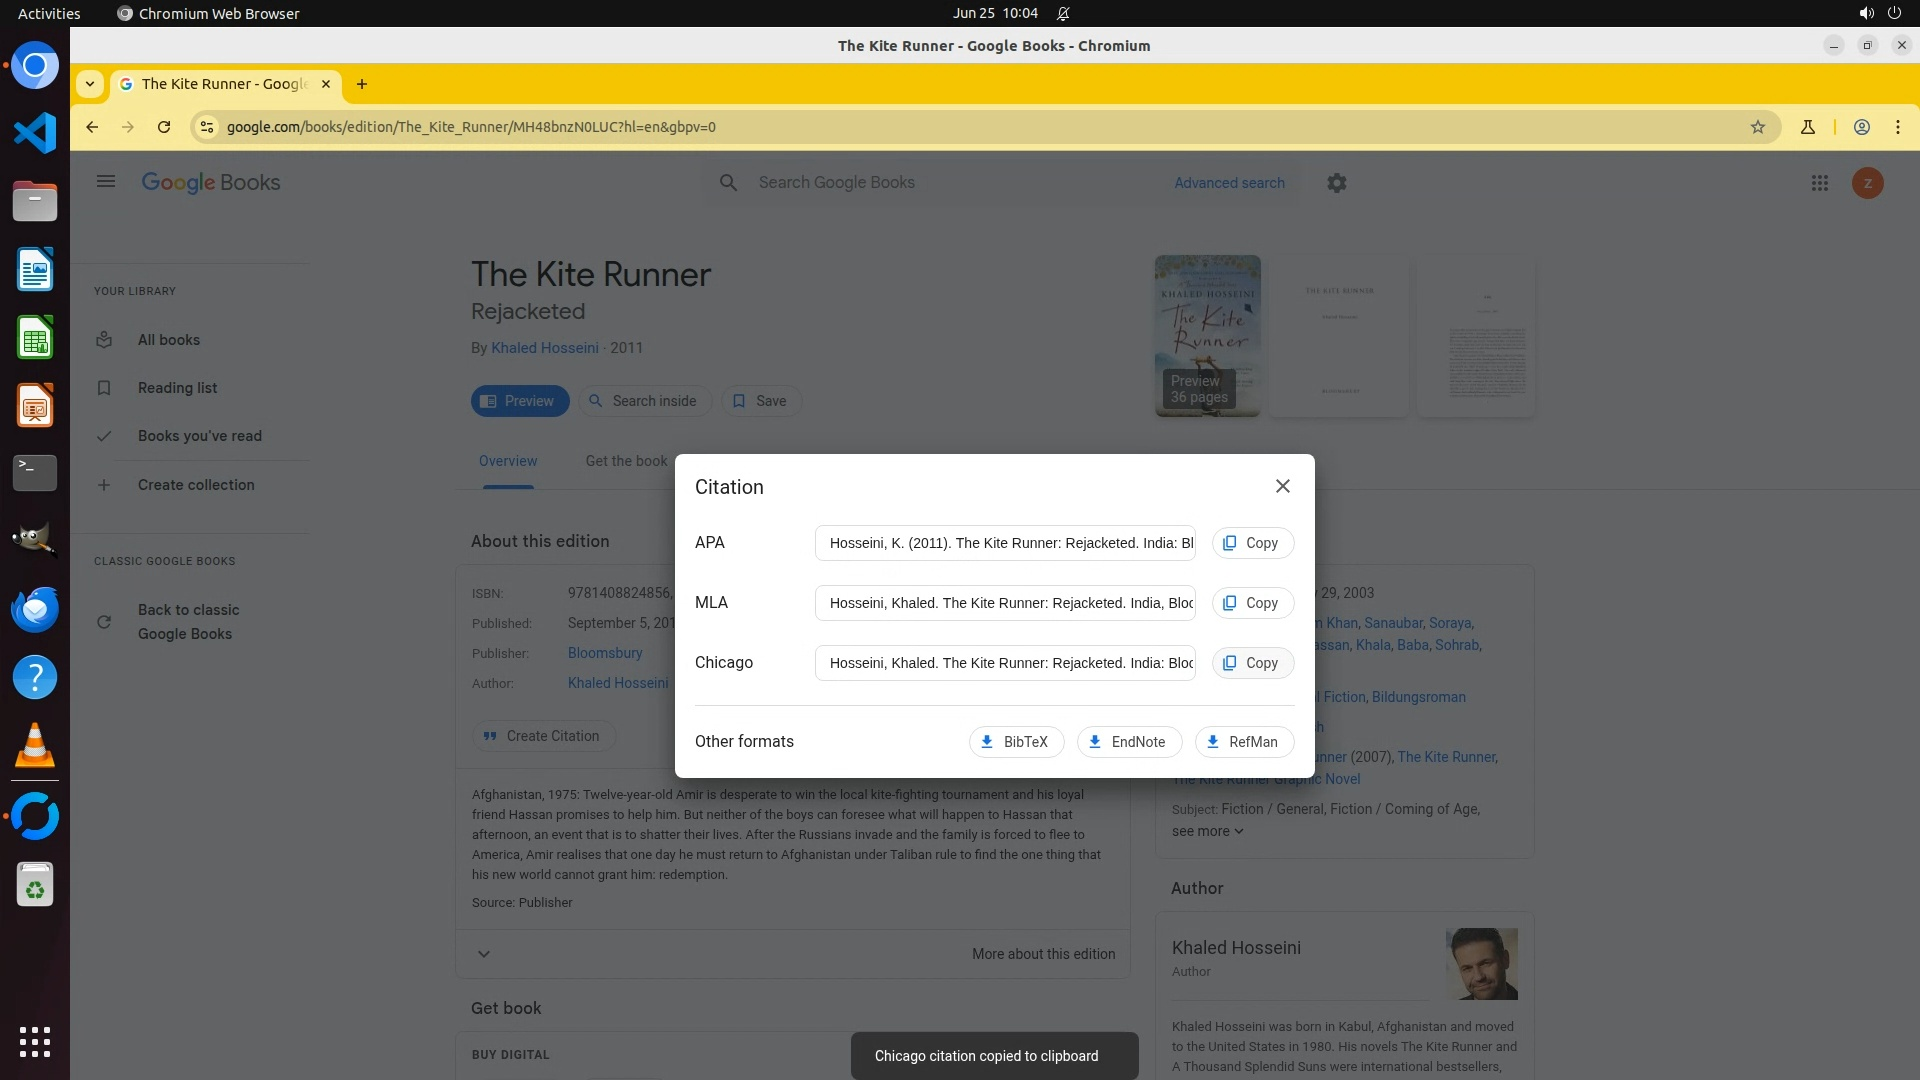Open the Google apps grid

click(1819, 183)
